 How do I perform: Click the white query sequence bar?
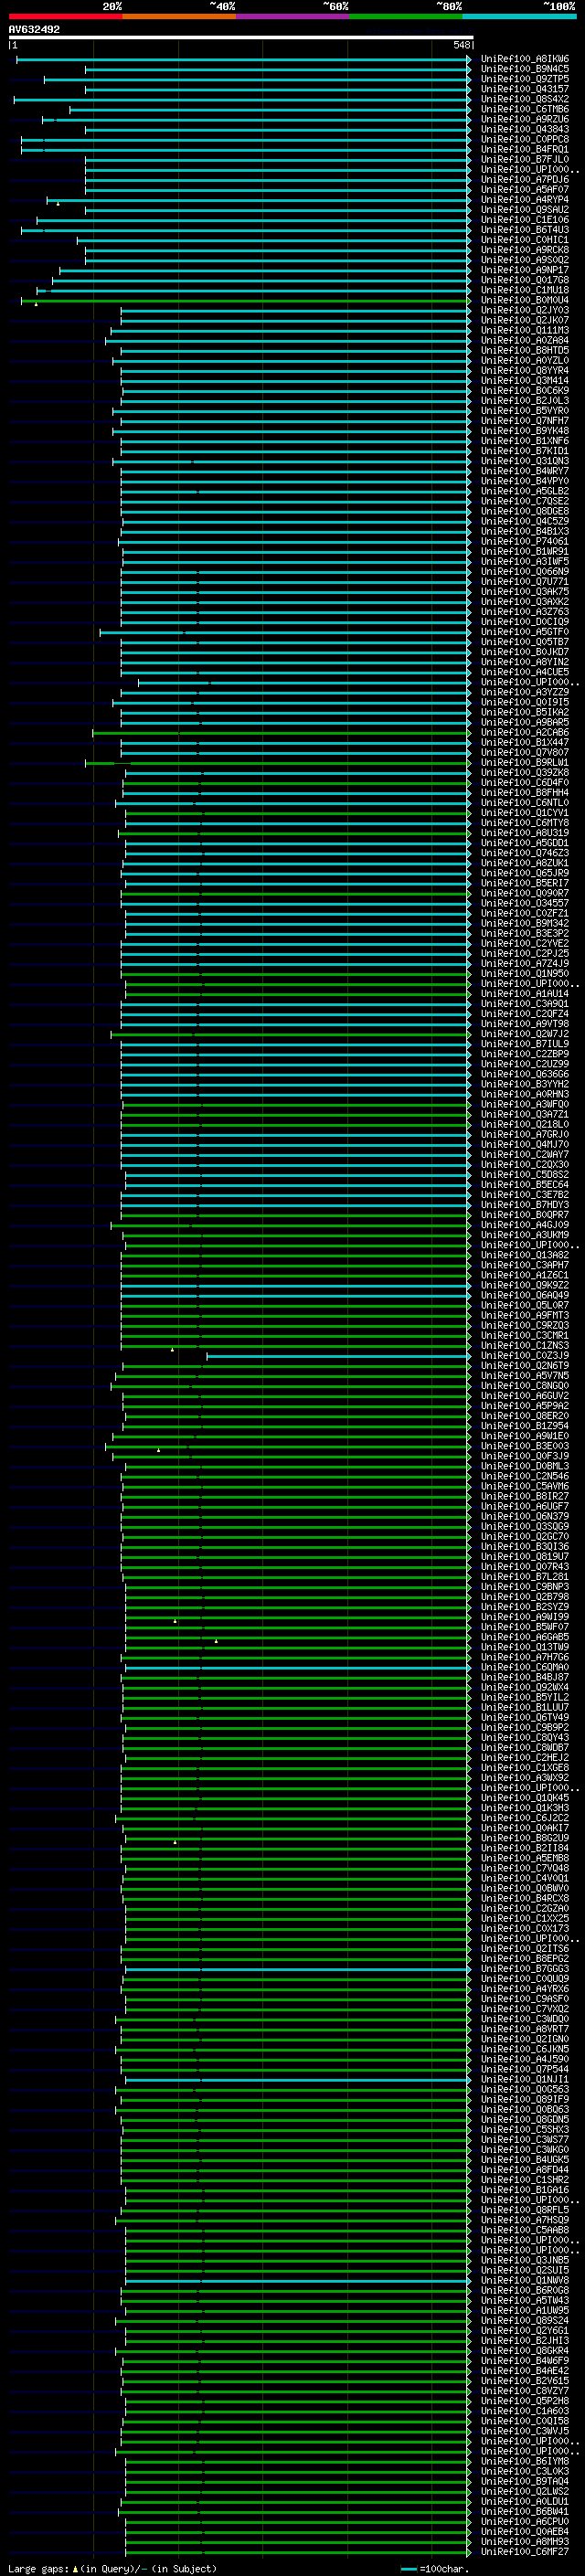(240, 38)
